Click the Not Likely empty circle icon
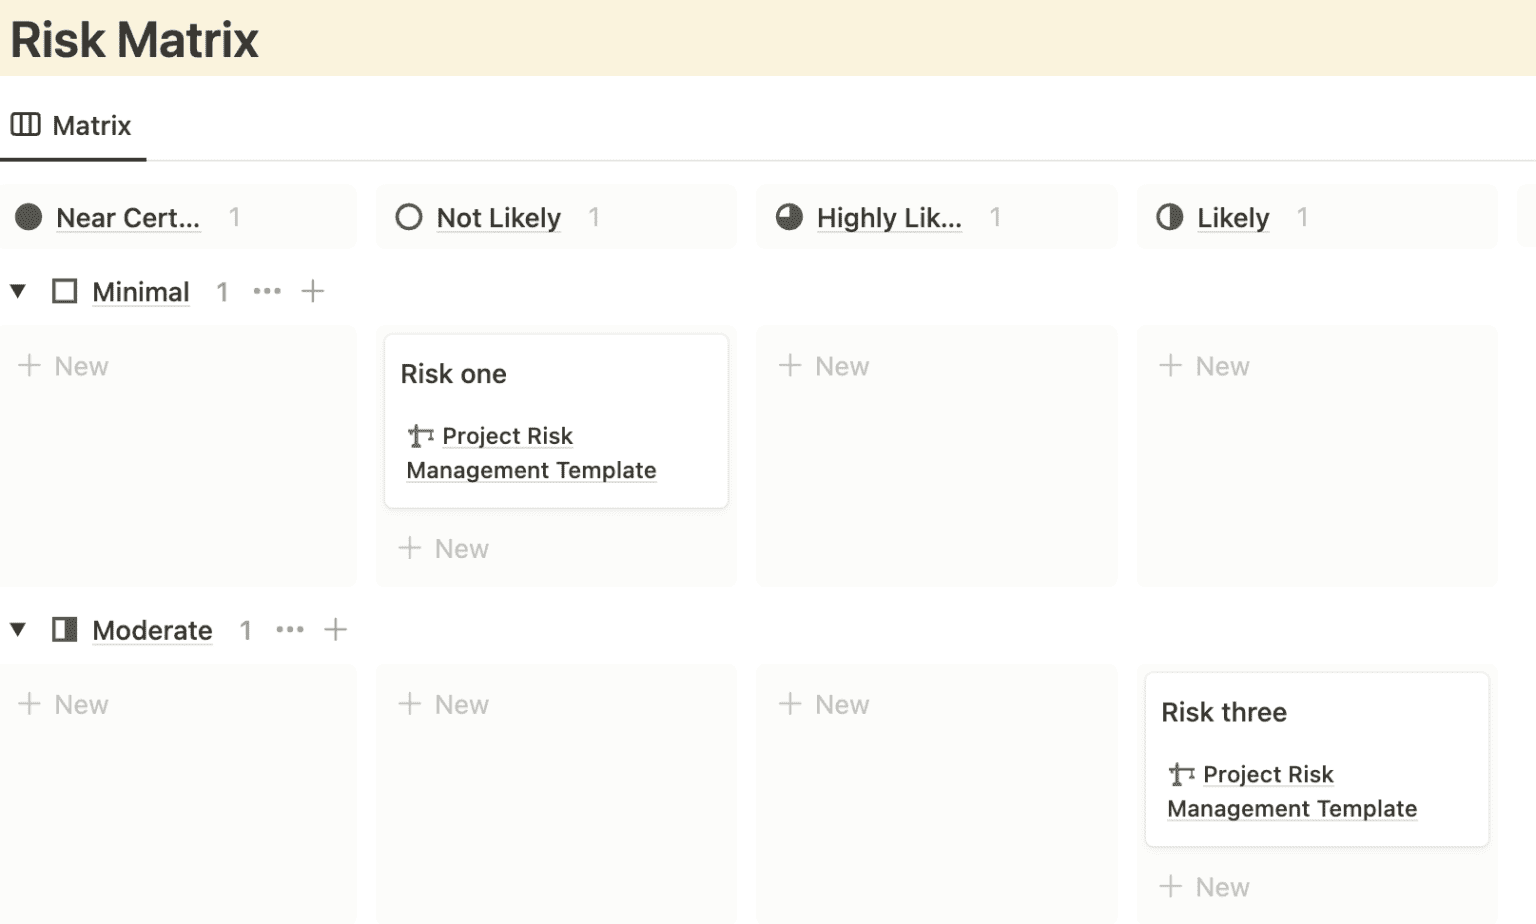1536x924 pixels. click(408, 216)
